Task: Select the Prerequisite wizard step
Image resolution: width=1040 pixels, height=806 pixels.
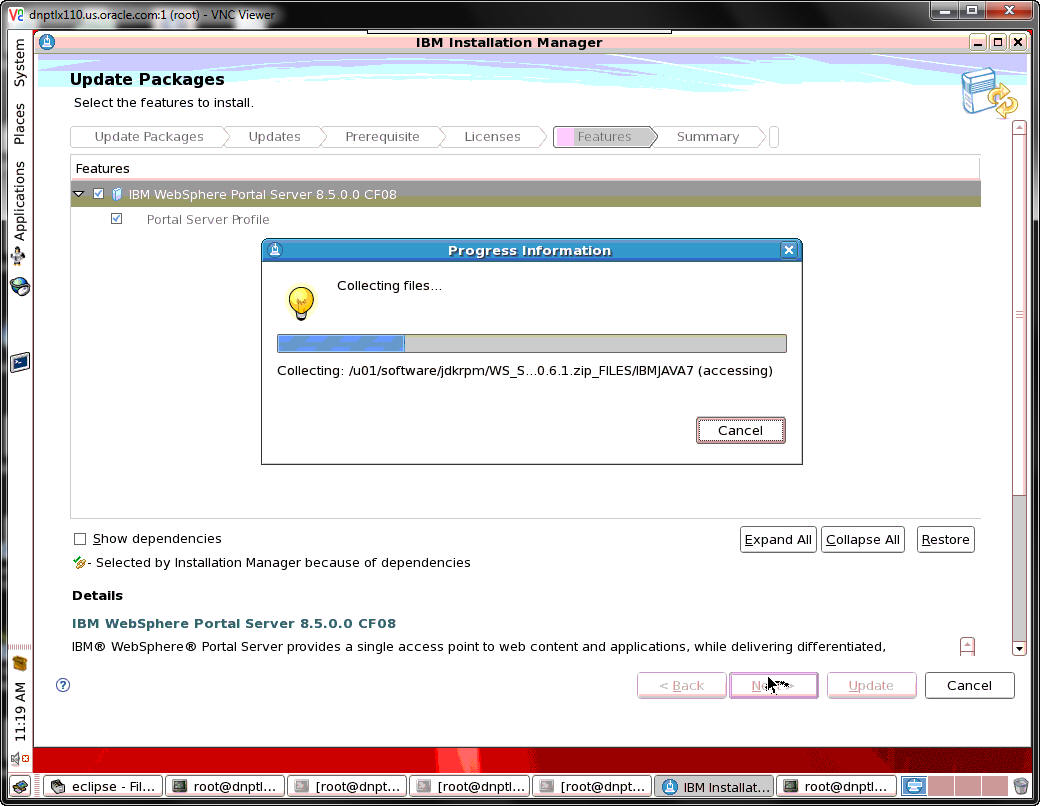Action: tap(382, 137)
